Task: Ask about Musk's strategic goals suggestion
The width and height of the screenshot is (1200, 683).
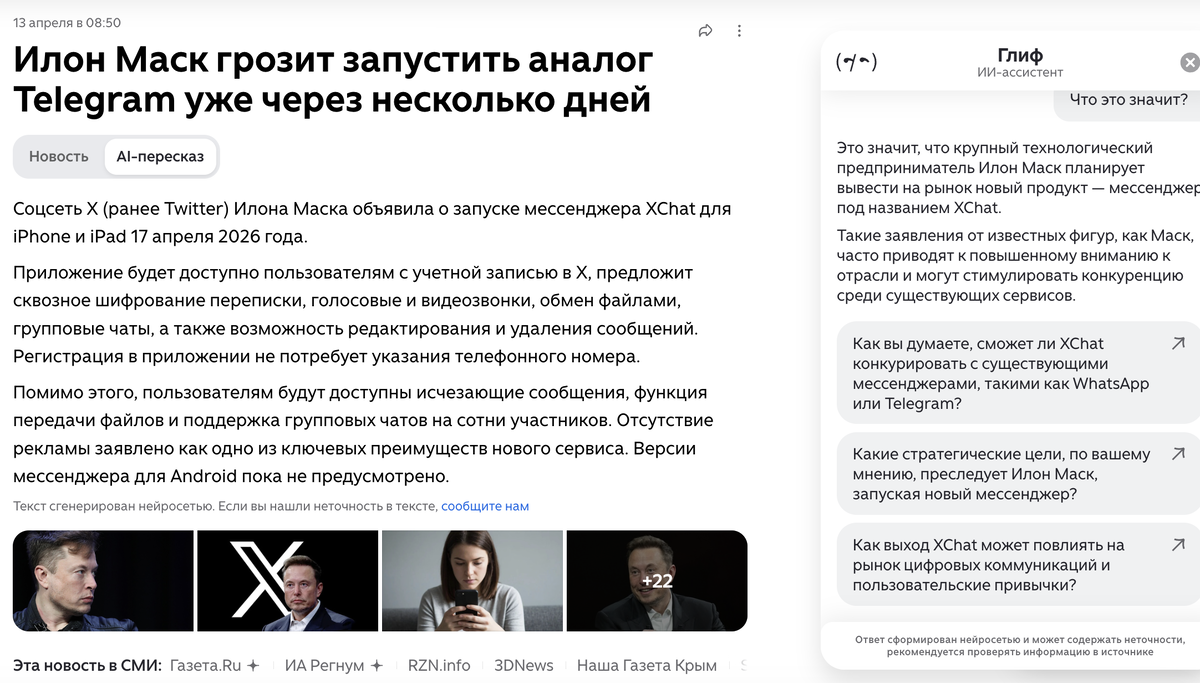Action: point(1018,474)
